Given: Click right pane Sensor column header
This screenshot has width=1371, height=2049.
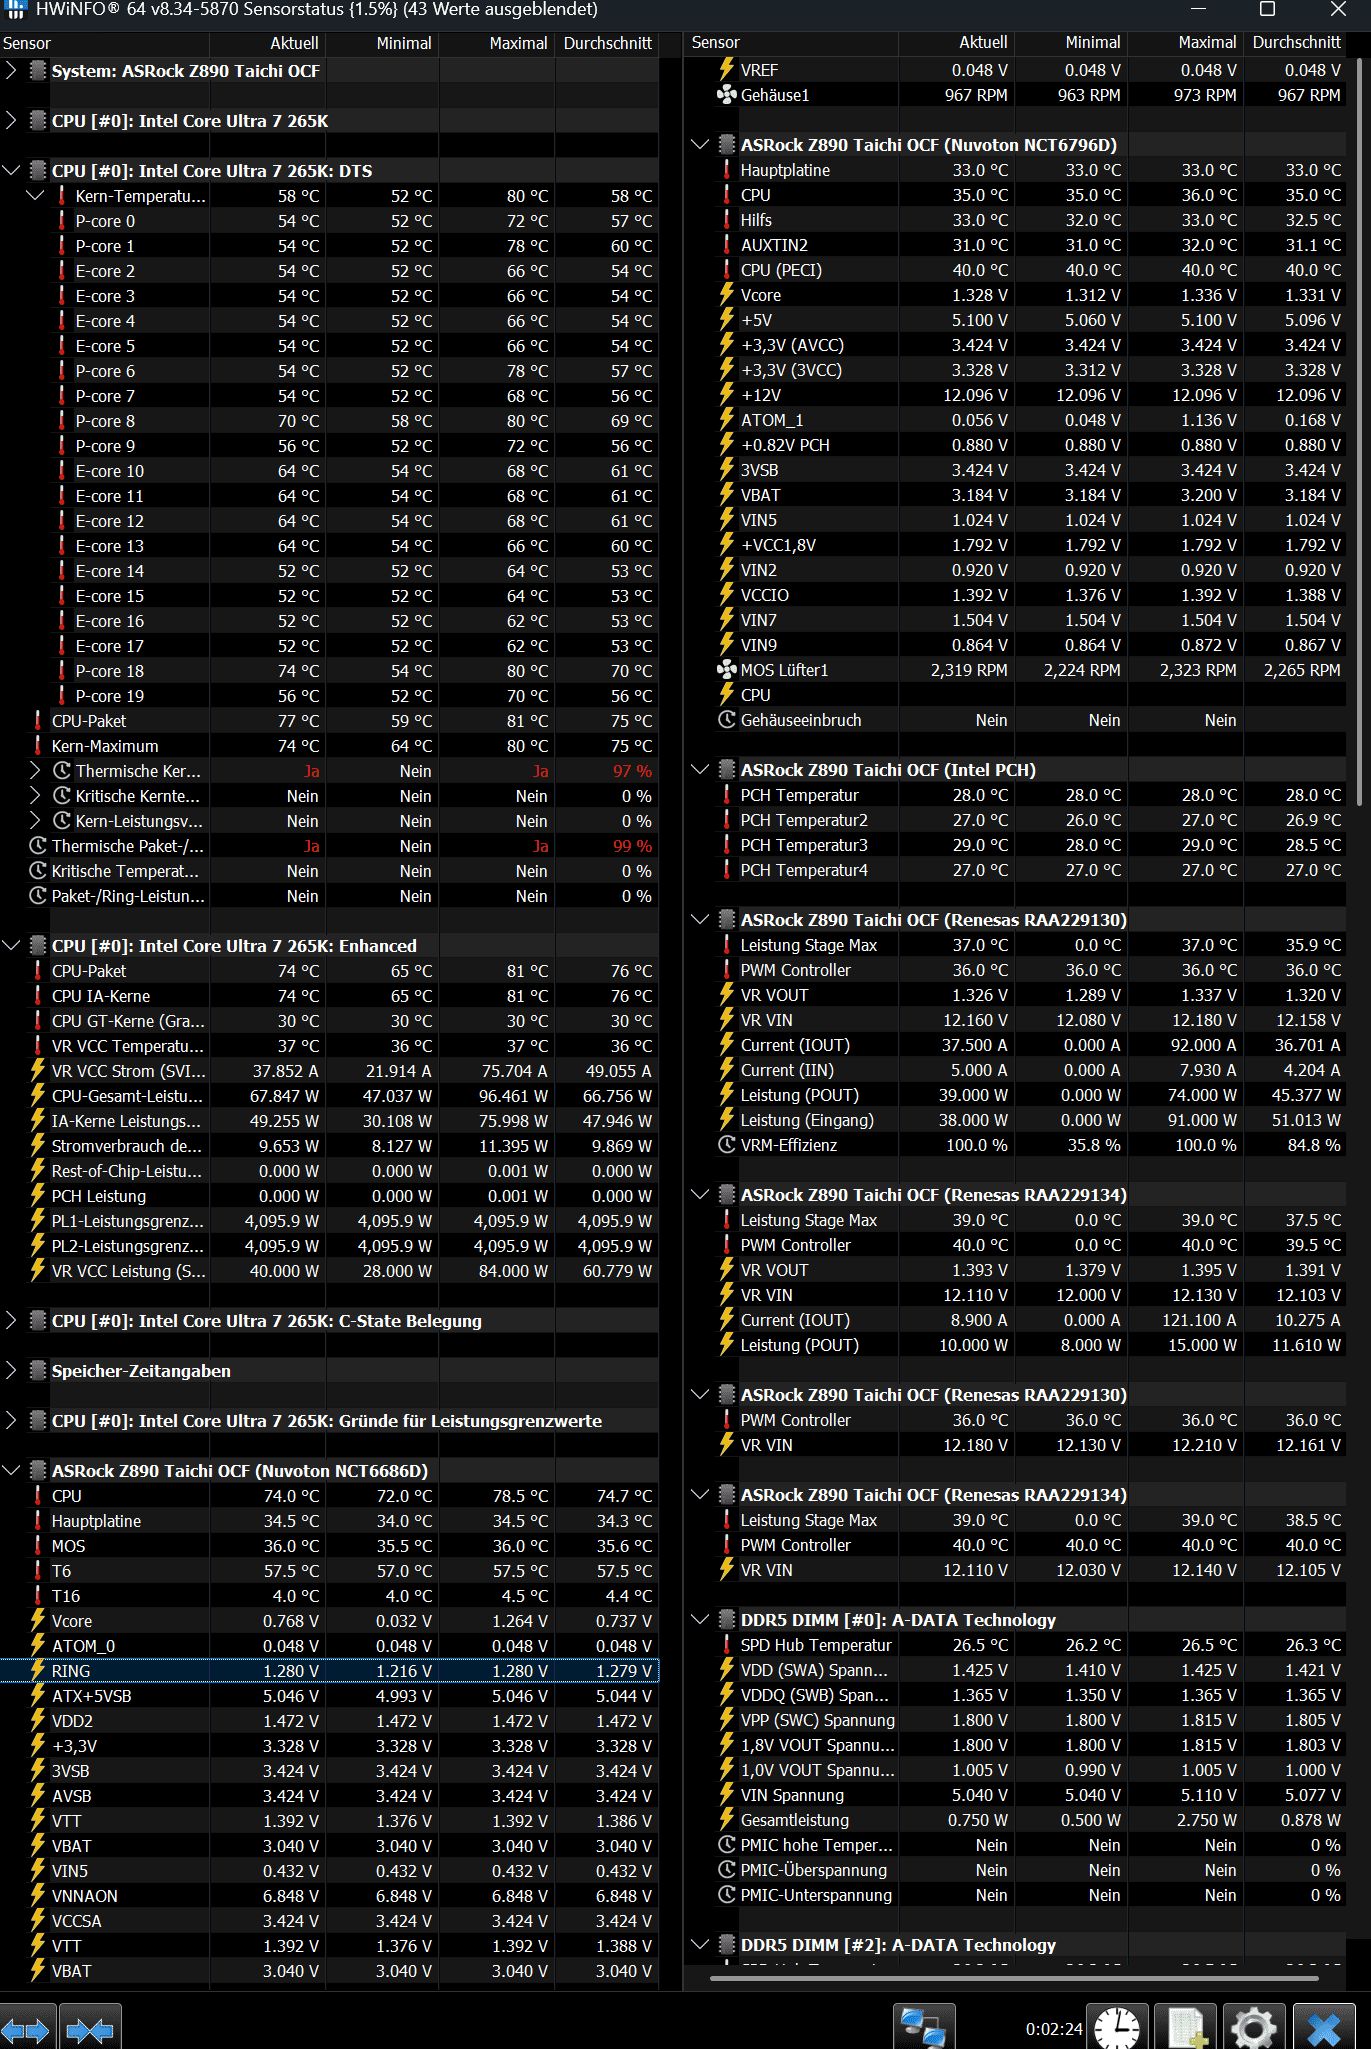Looking at the screenshot, I should (793, 42).
